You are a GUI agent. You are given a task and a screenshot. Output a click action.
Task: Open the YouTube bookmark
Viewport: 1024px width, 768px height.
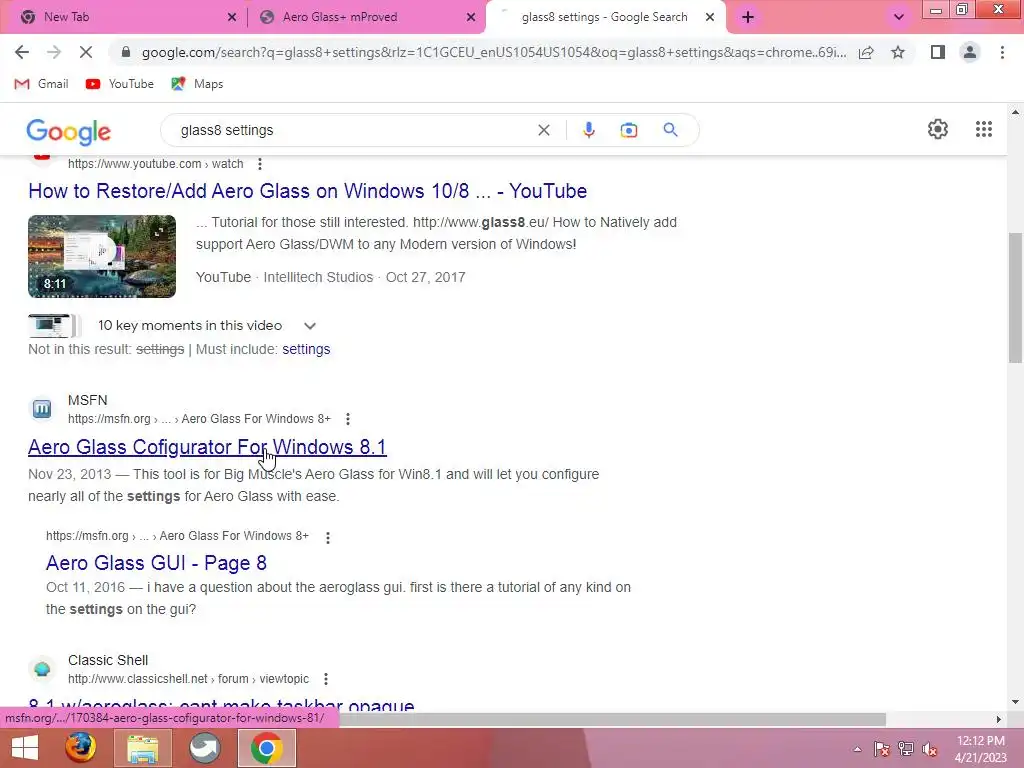click(x=120, y=84)
